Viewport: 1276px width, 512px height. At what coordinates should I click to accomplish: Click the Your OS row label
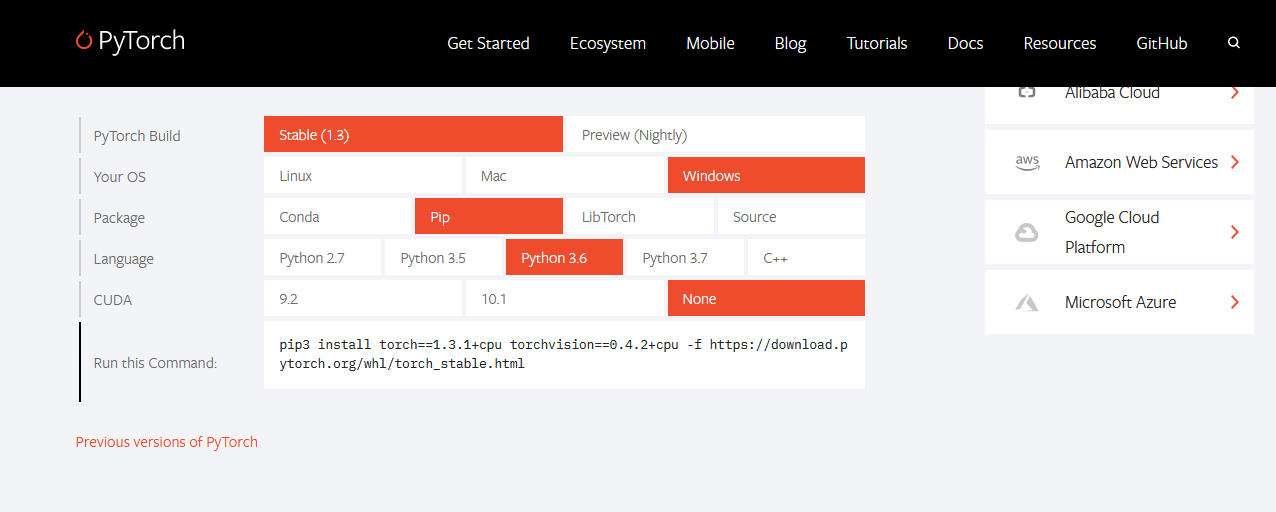(120, 177)
